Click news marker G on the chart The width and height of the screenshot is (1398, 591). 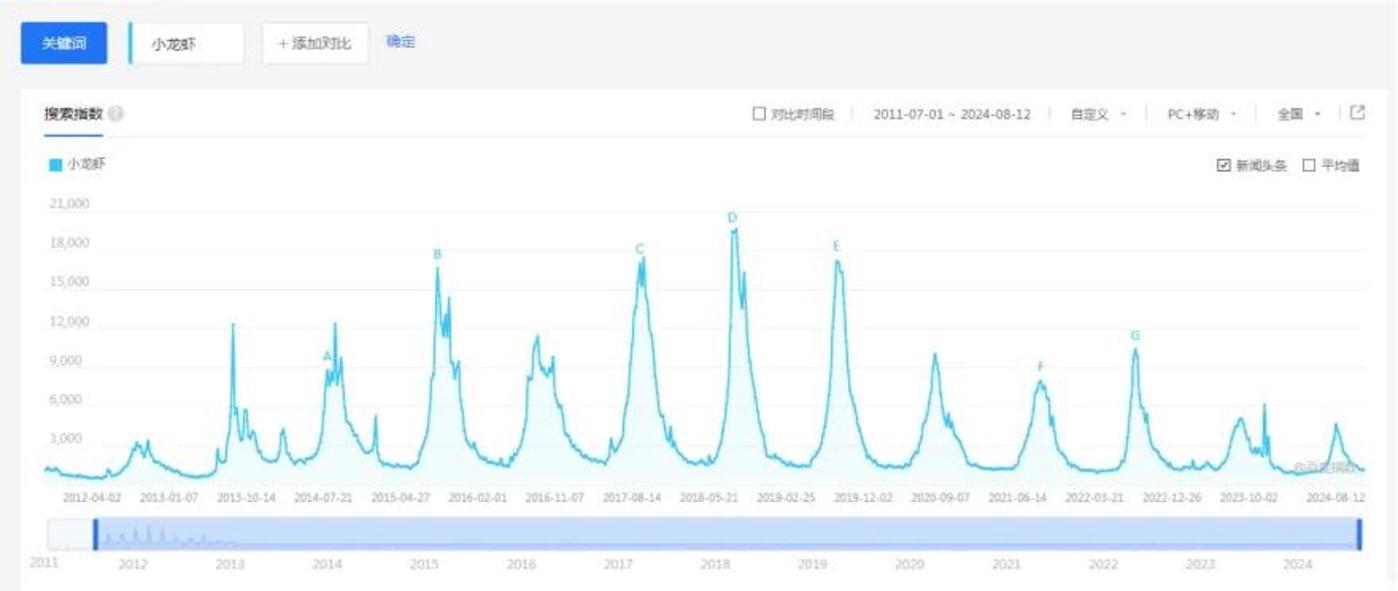1135,336
